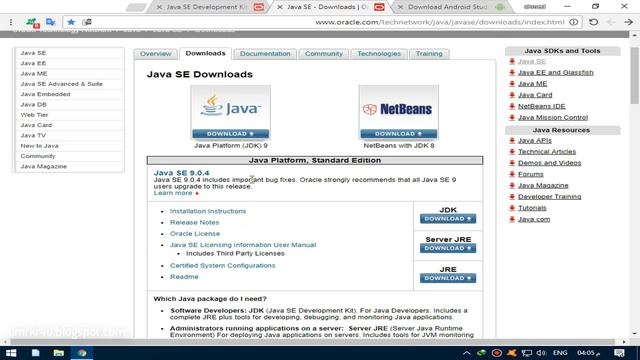The height and width of the screenshot is (360, 640).
Task: Close the Download Android Studio tab
Action: [400, 7]
